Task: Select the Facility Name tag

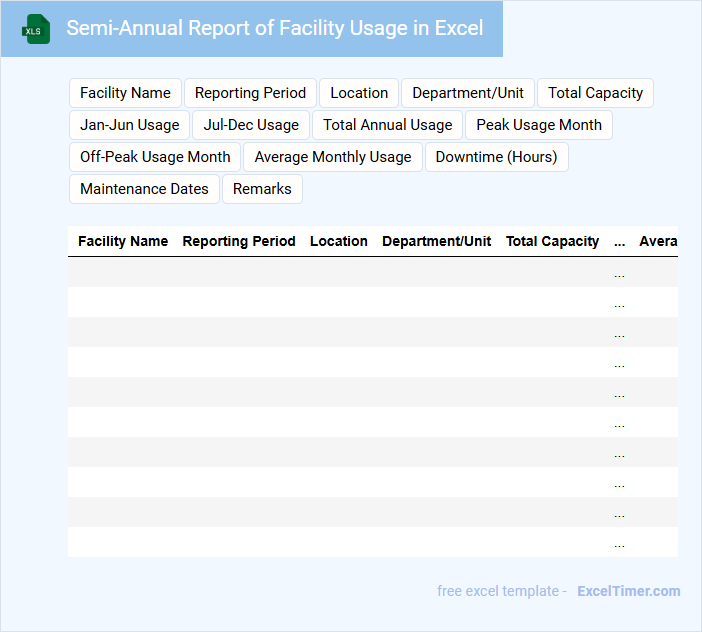Action: pos(125,93)
